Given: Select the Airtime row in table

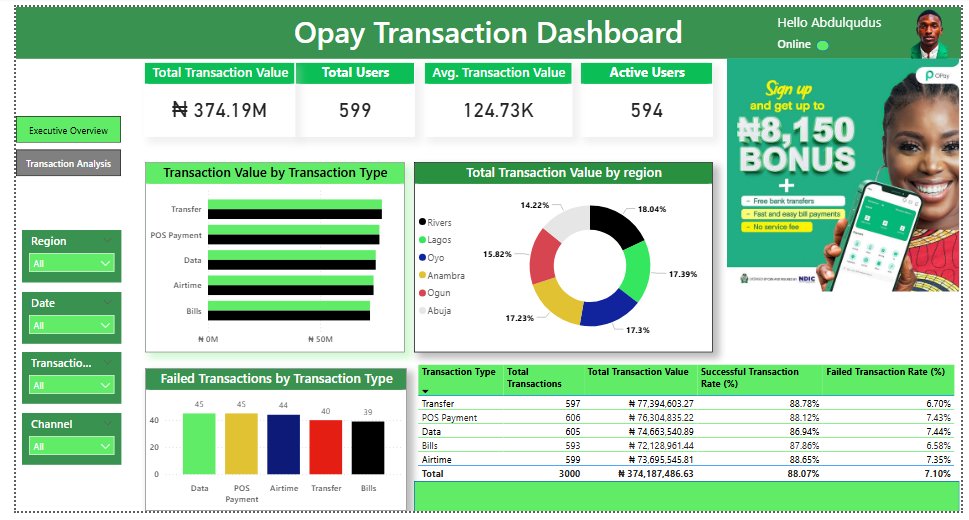Looking at the screenshot, I should pyautogui.click(x=686, y=460).
